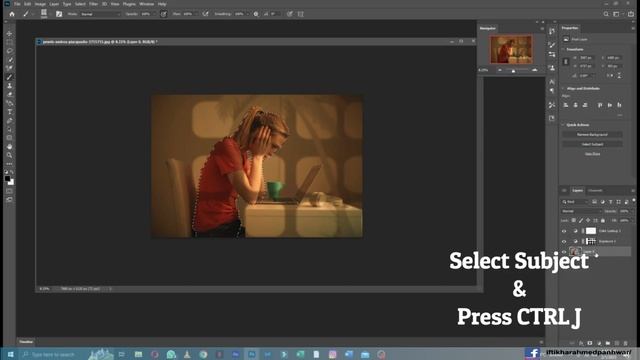This screenshot has height=360, width=640.
Task: Select the Rectangular Marquee tool
Action: [9, 42]
